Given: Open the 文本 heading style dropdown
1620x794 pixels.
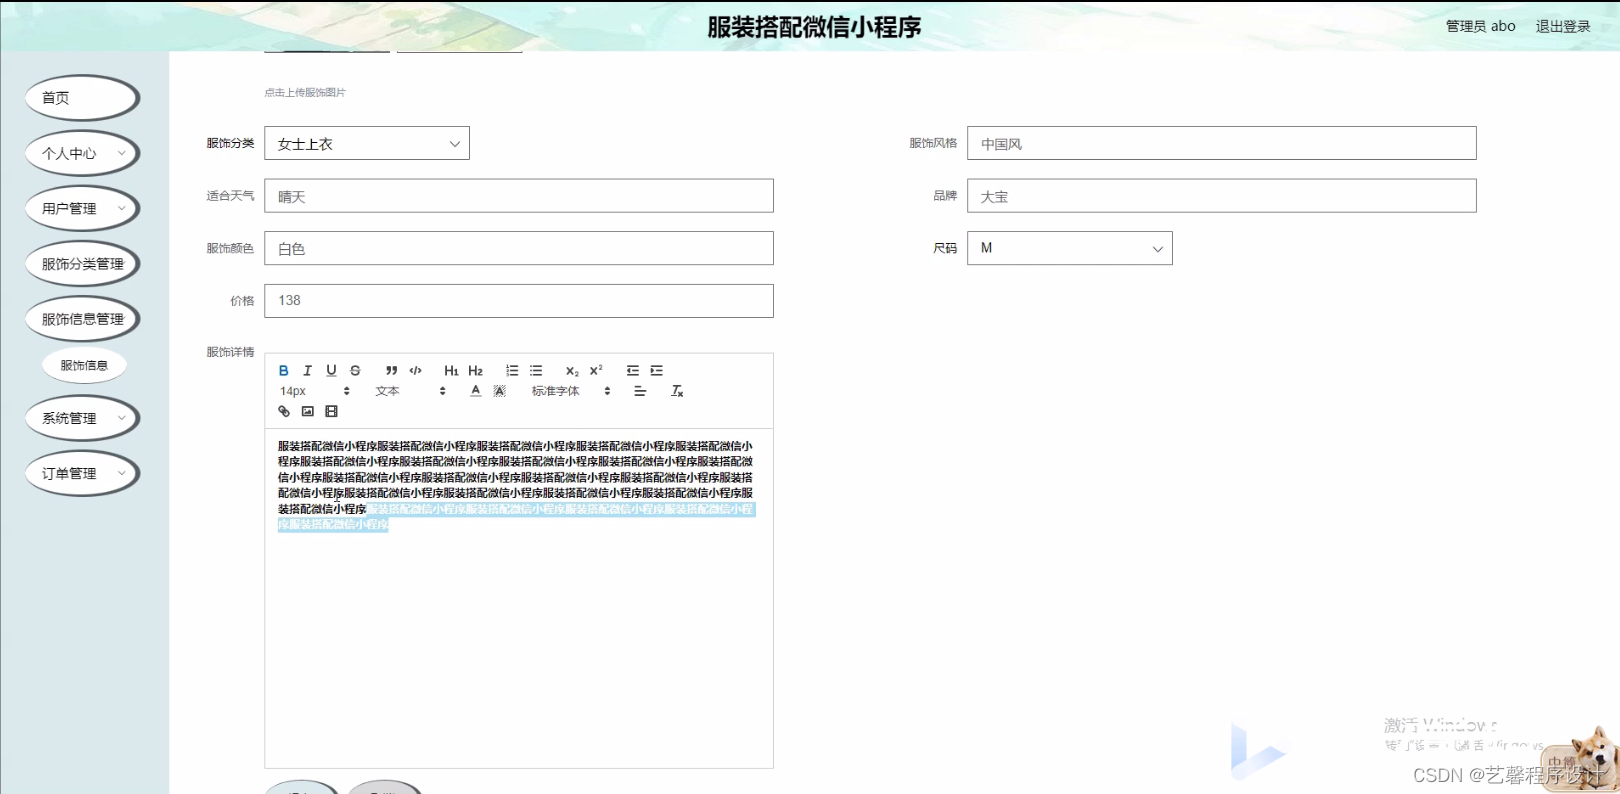Looking at the screenshot, I should (410, 391).
